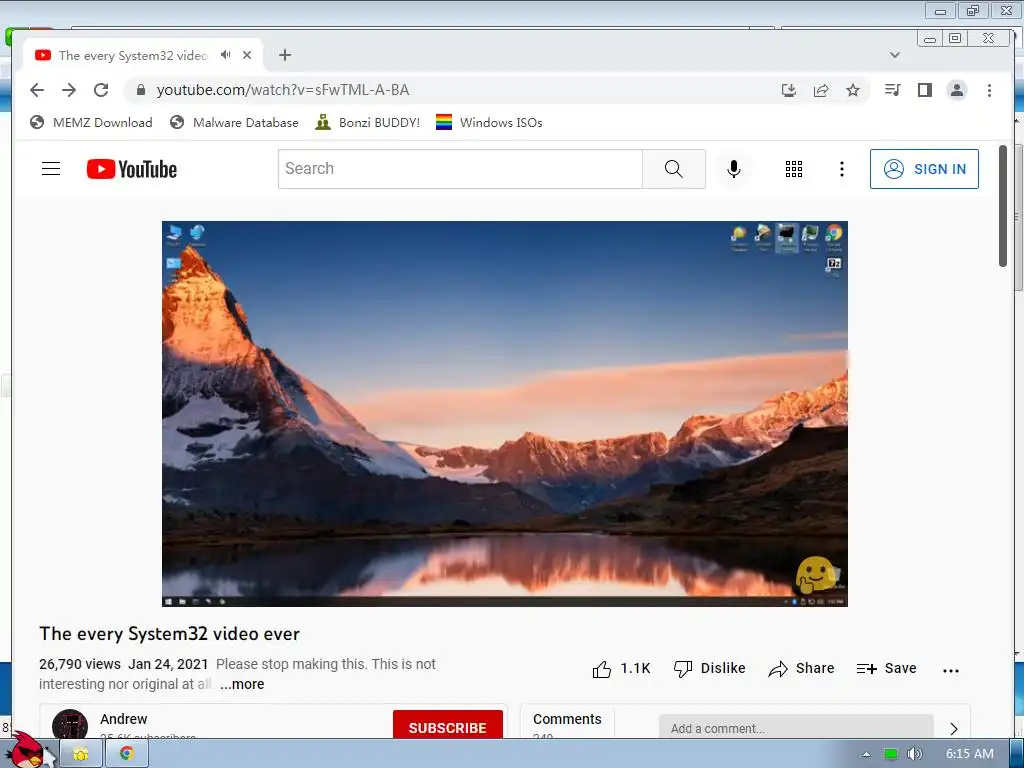Close the 'The every System32 video' tab
Viewport: 1024px width, 768px height.
tap(247, 55)
